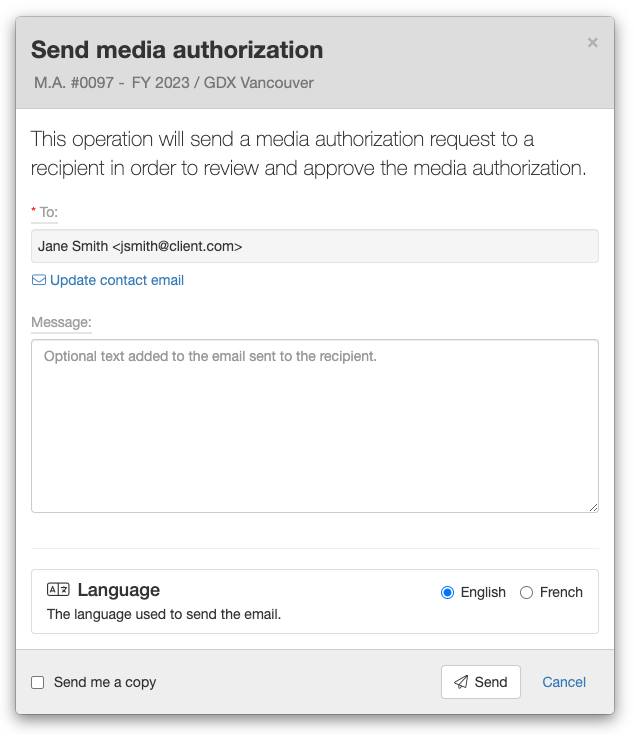This screenshot has width=635, height=735.
Task: Click the English language label
Action: coord(483,592)
